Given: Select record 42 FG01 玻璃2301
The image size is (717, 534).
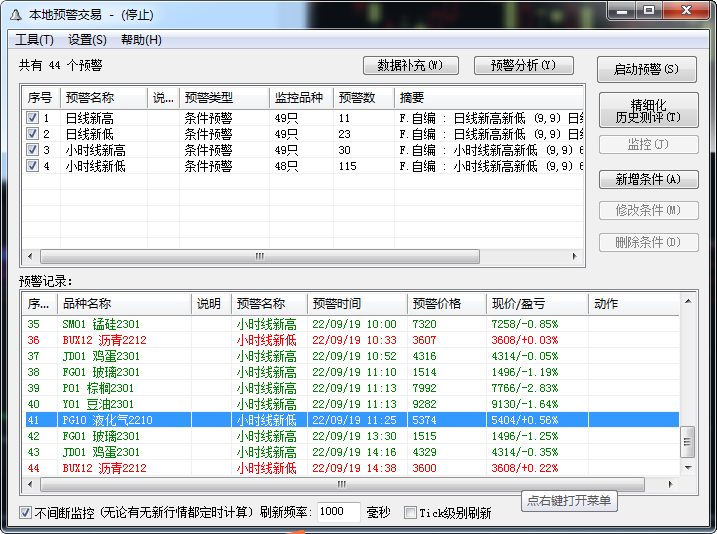Looking at the screenshot, I should 352,436.
